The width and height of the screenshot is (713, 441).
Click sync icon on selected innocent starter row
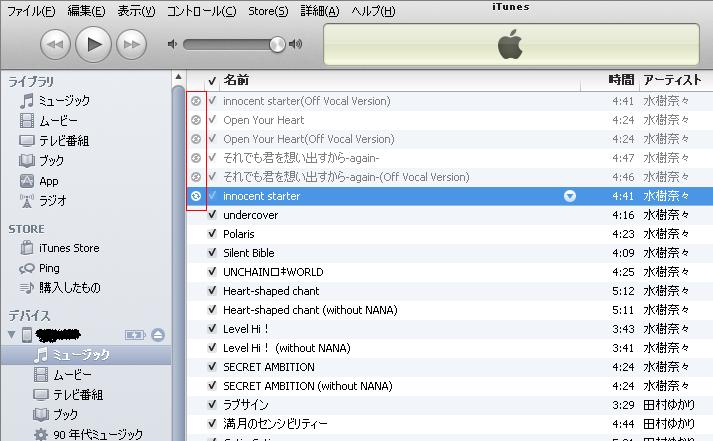coord(196,196)
